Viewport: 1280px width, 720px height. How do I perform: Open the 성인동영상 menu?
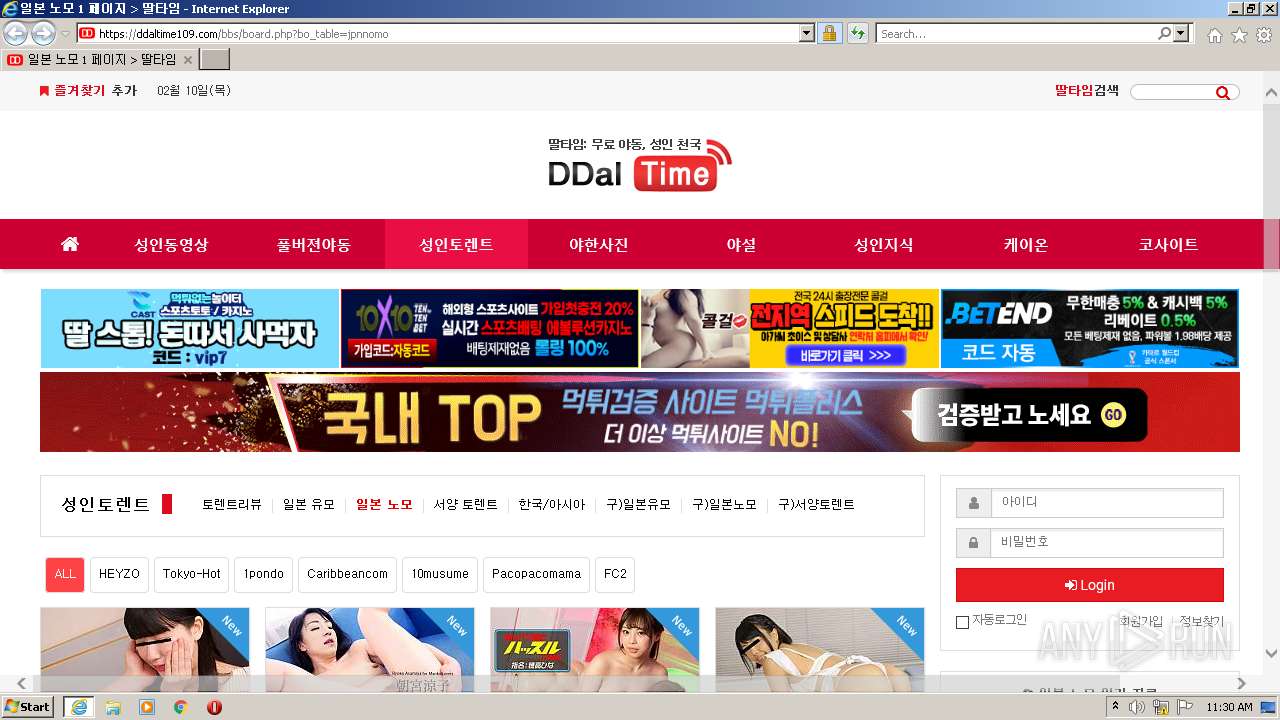coord(172,244)
